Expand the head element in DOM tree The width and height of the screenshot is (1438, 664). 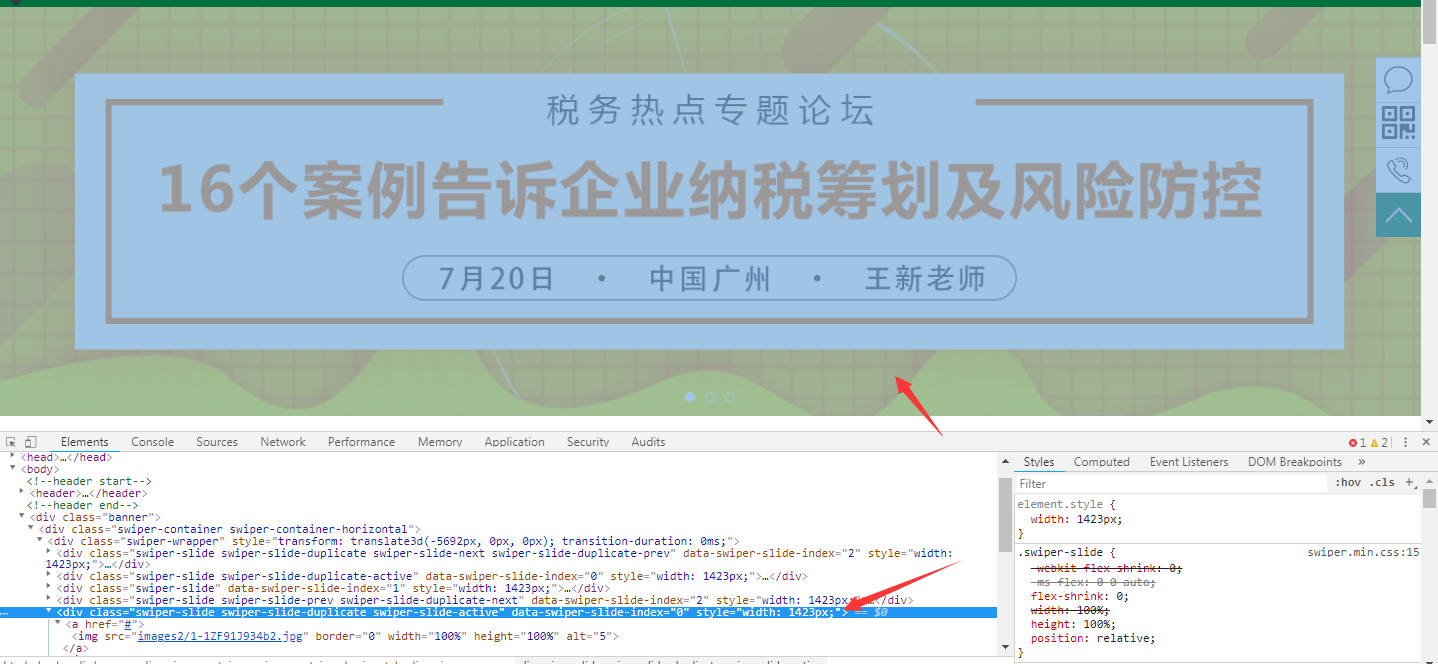pos(11,456)
